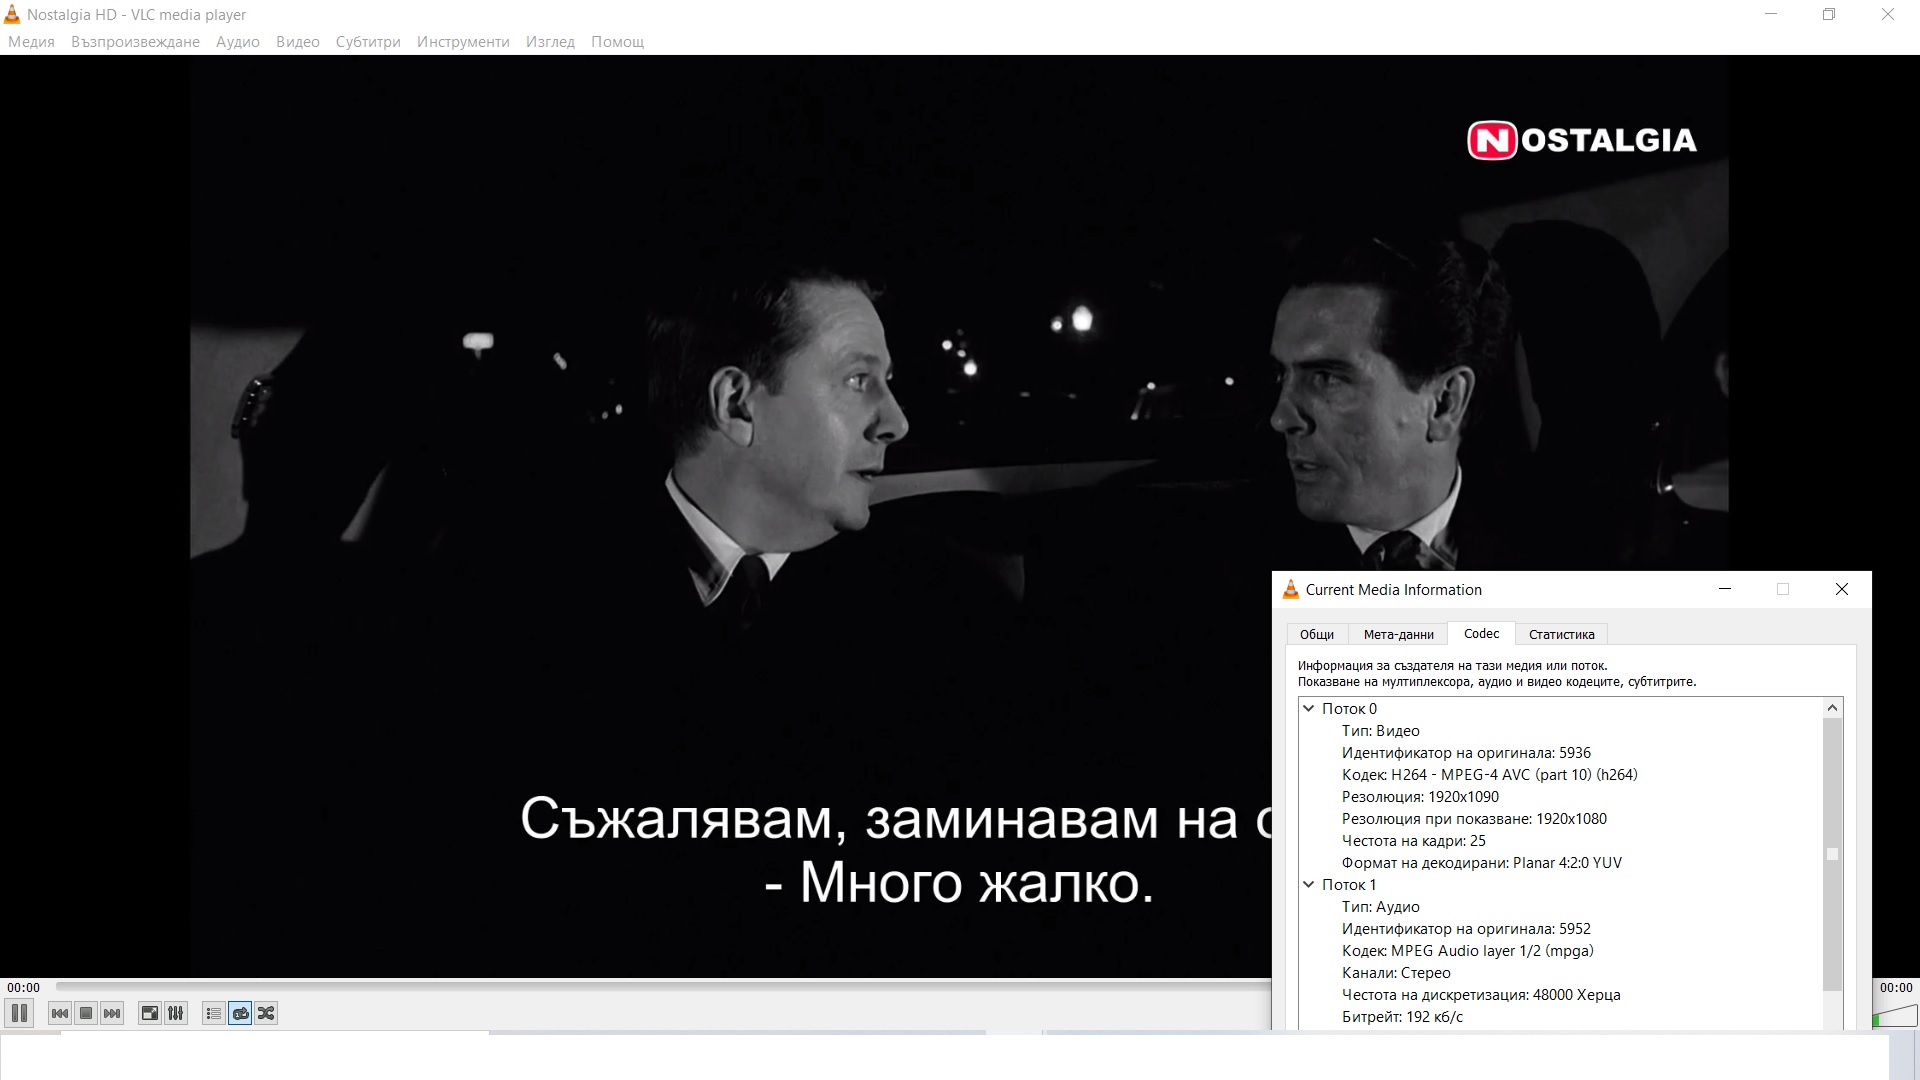Viewport: 1920px width, 1080px height.
Task: Click the remaining time label on right
Action: pyautogui.click(x=1896, y=987)
